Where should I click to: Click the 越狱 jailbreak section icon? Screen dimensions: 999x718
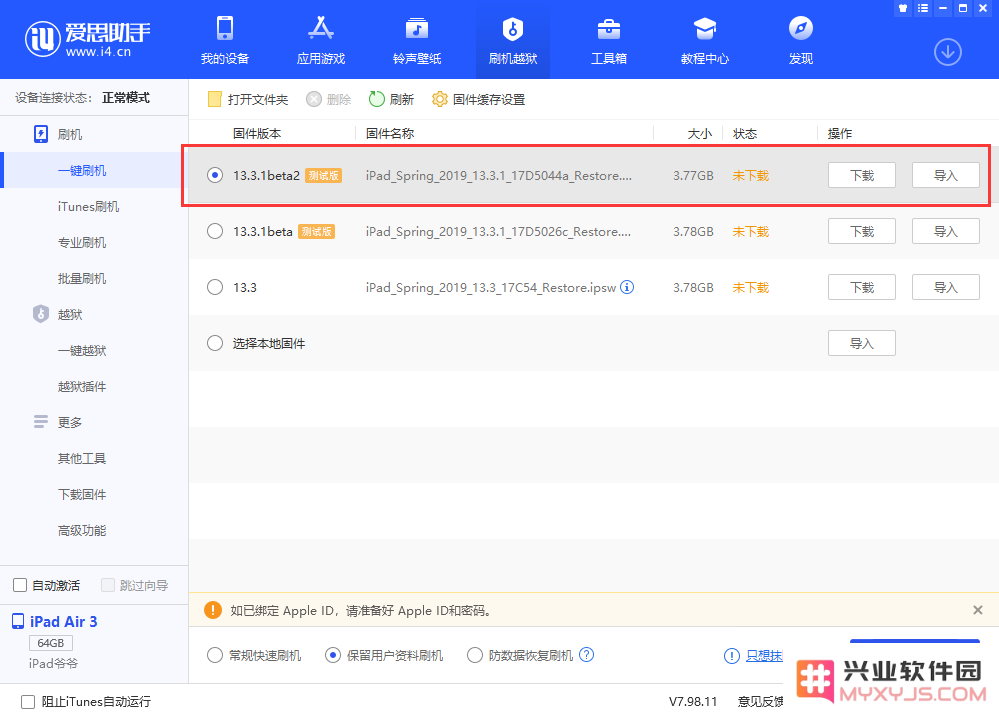(x=41, y=314)
